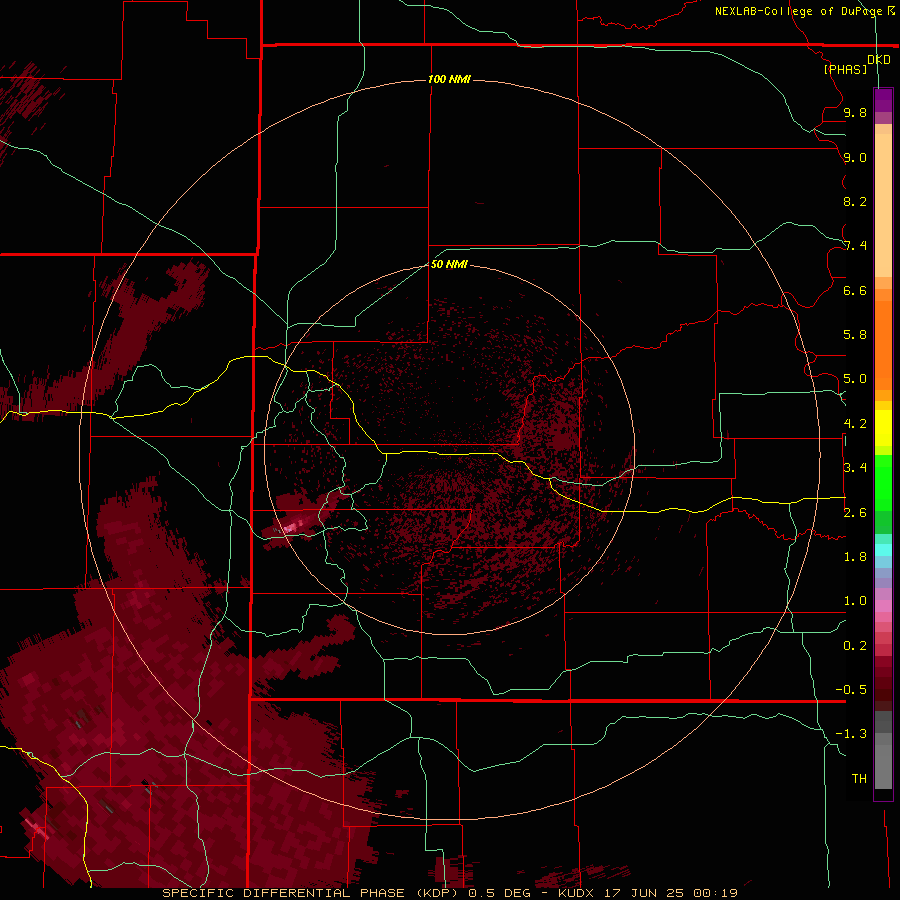Viewport: 900px width, 900px height.
Task: Click the 00:19 timestamp
Action: click(715, 893)
